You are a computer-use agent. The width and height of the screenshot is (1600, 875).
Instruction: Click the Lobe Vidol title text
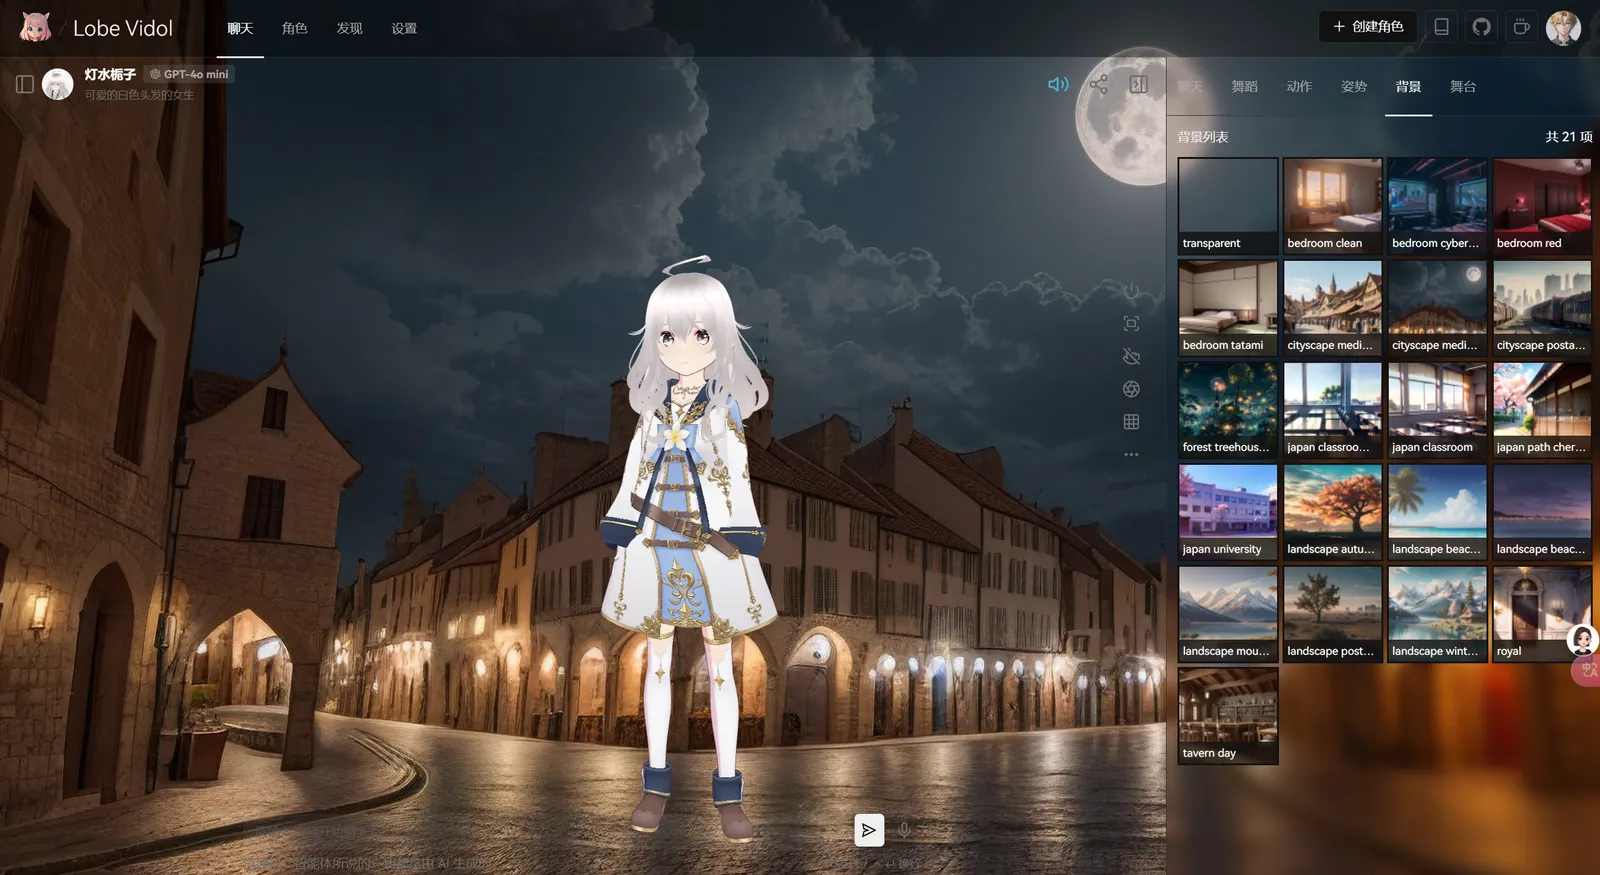[x=123, y=28]
